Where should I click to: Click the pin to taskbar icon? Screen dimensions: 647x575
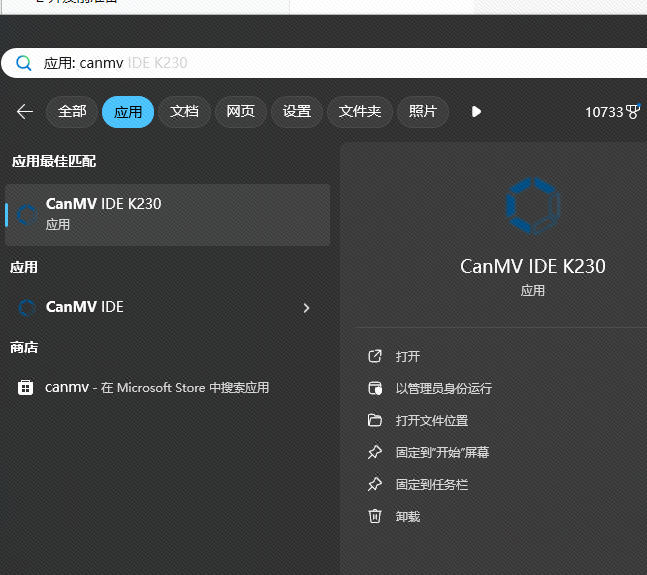pyautogui.click(x=375, y=484)
